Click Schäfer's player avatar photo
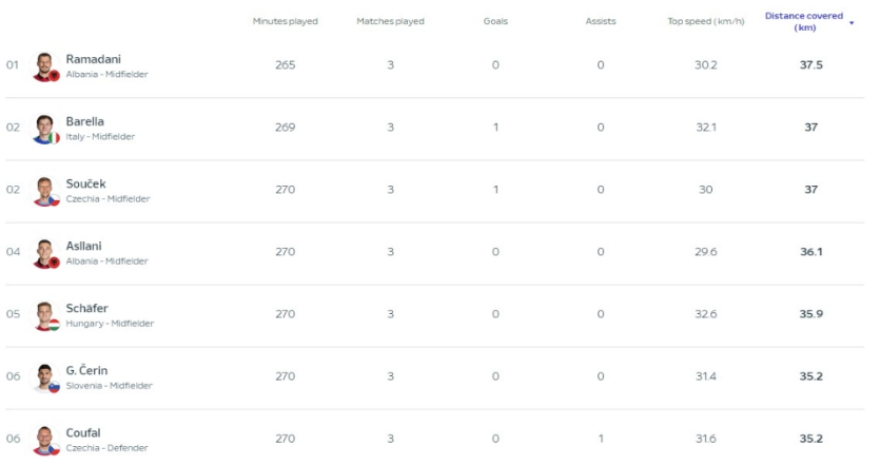 coord(45,315)
